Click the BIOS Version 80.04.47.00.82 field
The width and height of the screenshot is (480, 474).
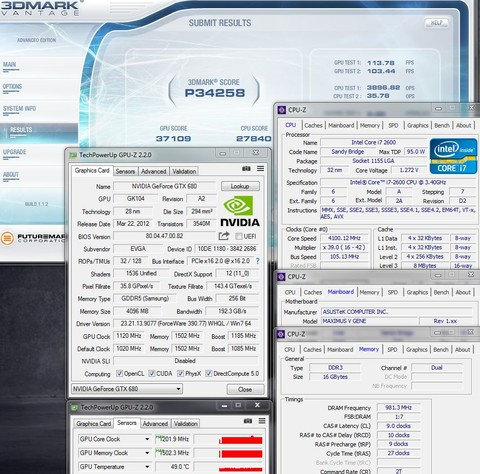(164, 236)
